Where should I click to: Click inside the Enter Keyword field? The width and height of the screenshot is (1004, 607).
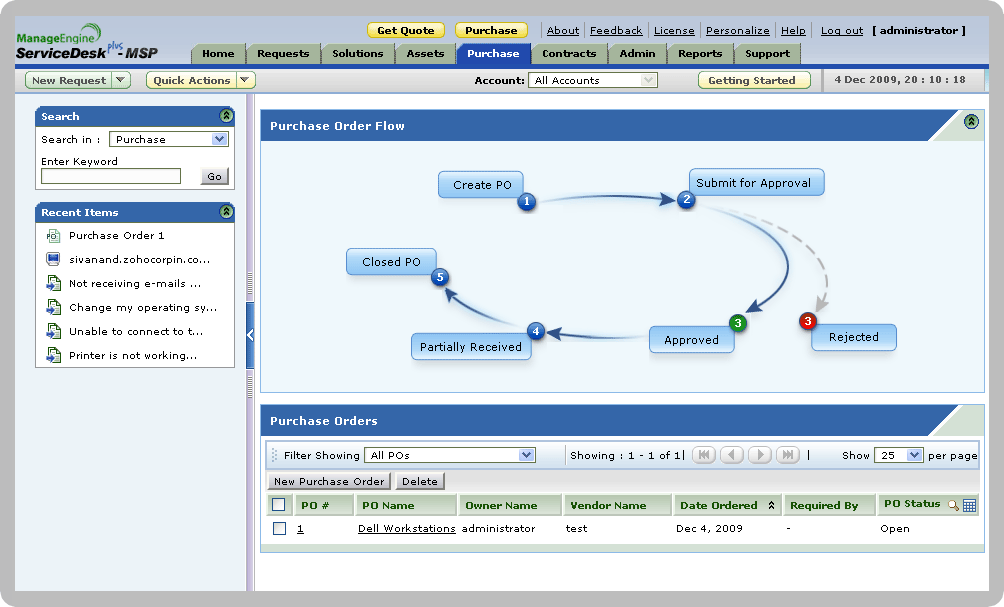111,176
